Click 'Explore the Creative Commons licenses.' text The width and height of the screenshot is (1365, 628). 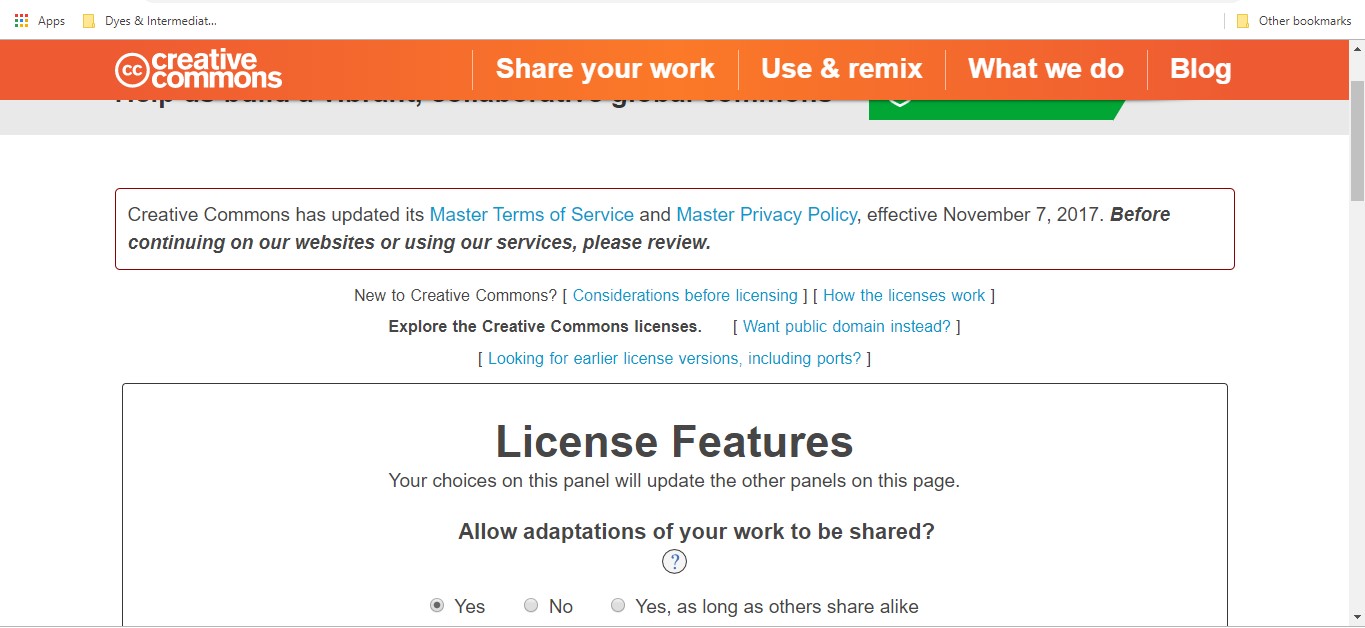[x=545, y=326]
